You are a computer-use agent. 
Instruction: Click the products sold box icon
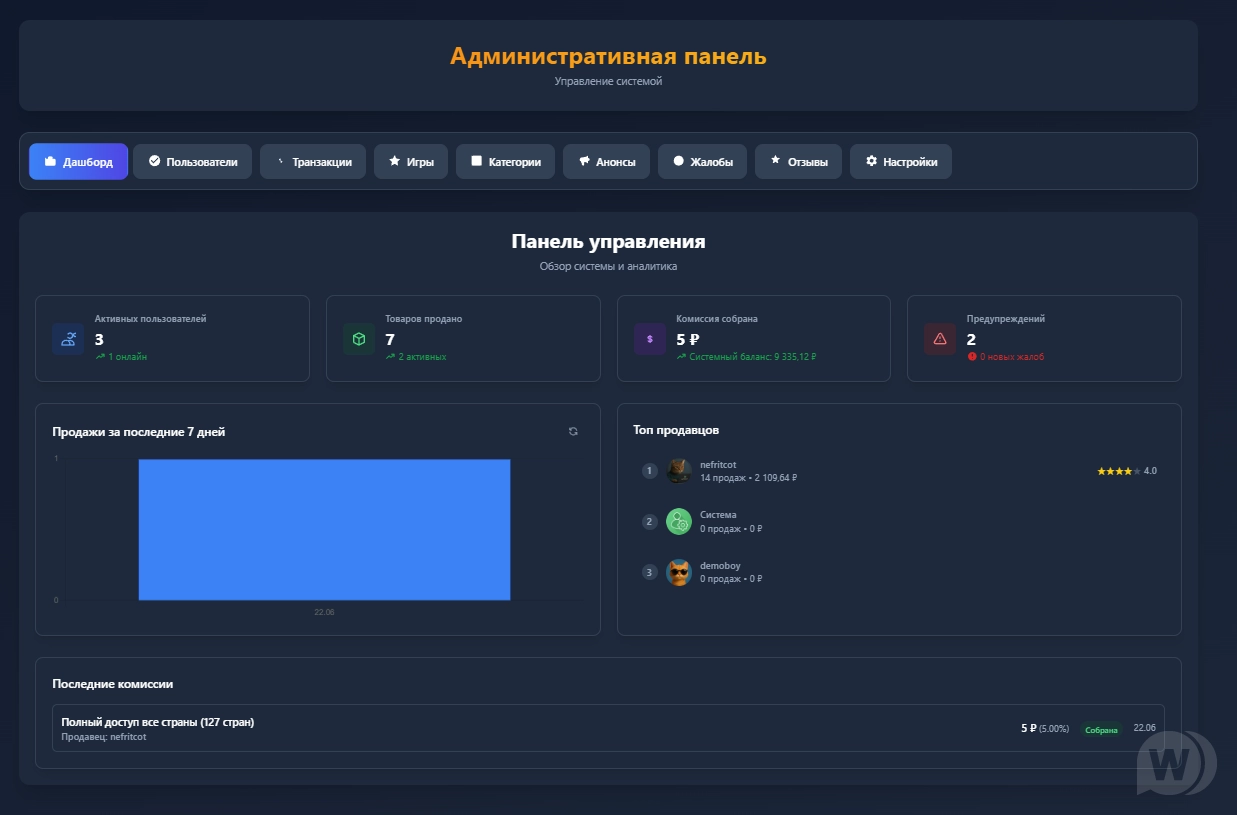(359, 339)
